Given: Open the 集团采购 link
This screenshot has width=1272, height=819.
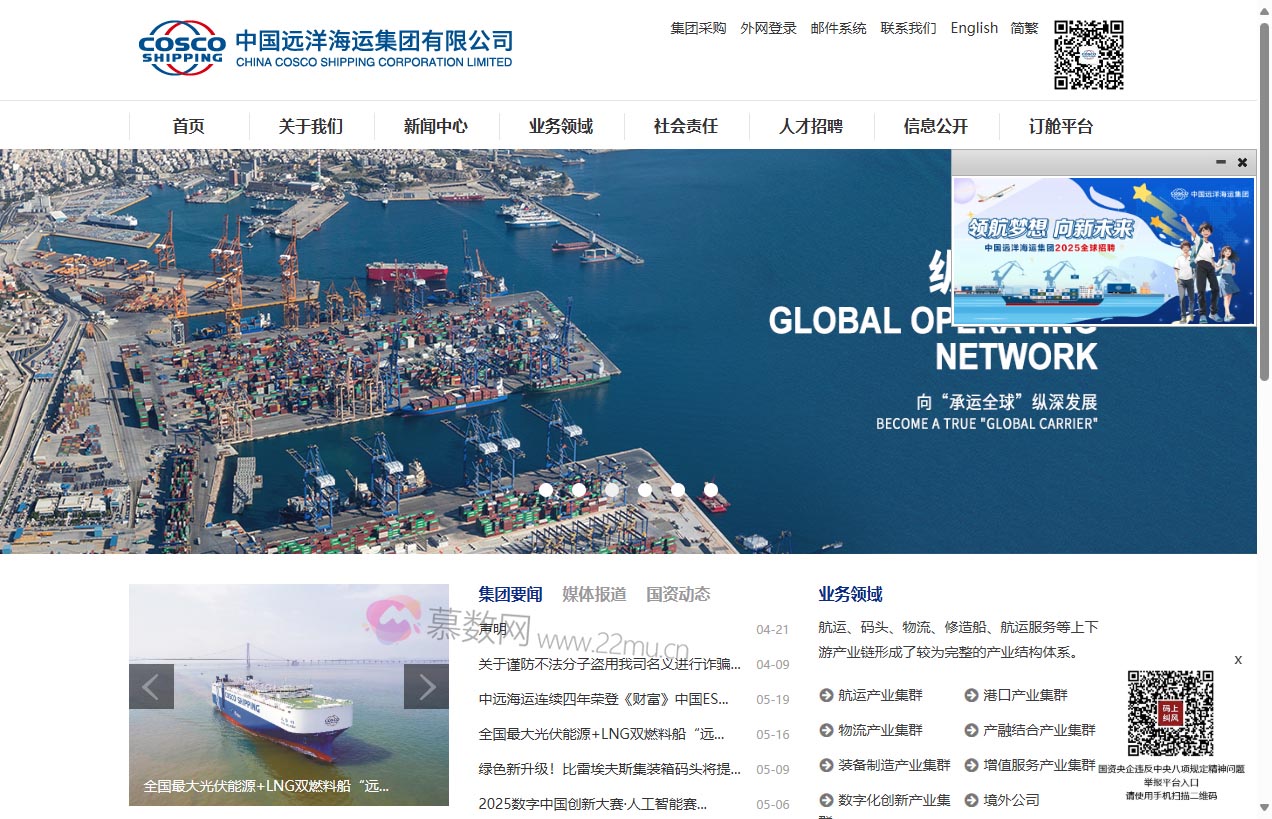Looking at the screenshot, I should pyautogui.click(x=697, y=29).
